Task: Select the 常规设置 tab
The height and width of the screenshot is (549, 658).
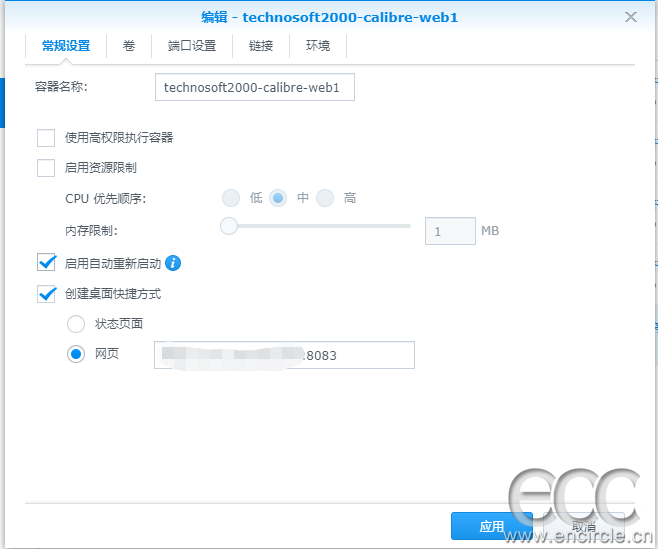Action: pyautogui.click(x=66, y=46)
